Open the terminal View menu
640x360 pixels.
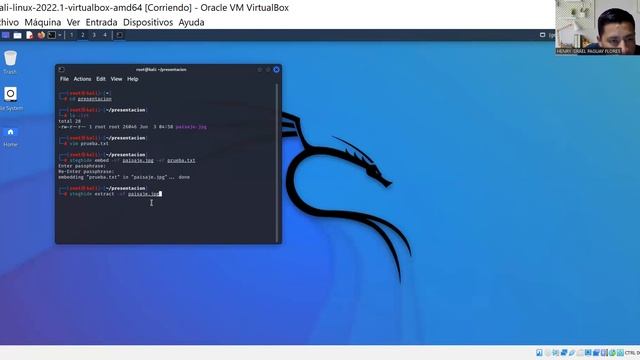click(116, 79)
